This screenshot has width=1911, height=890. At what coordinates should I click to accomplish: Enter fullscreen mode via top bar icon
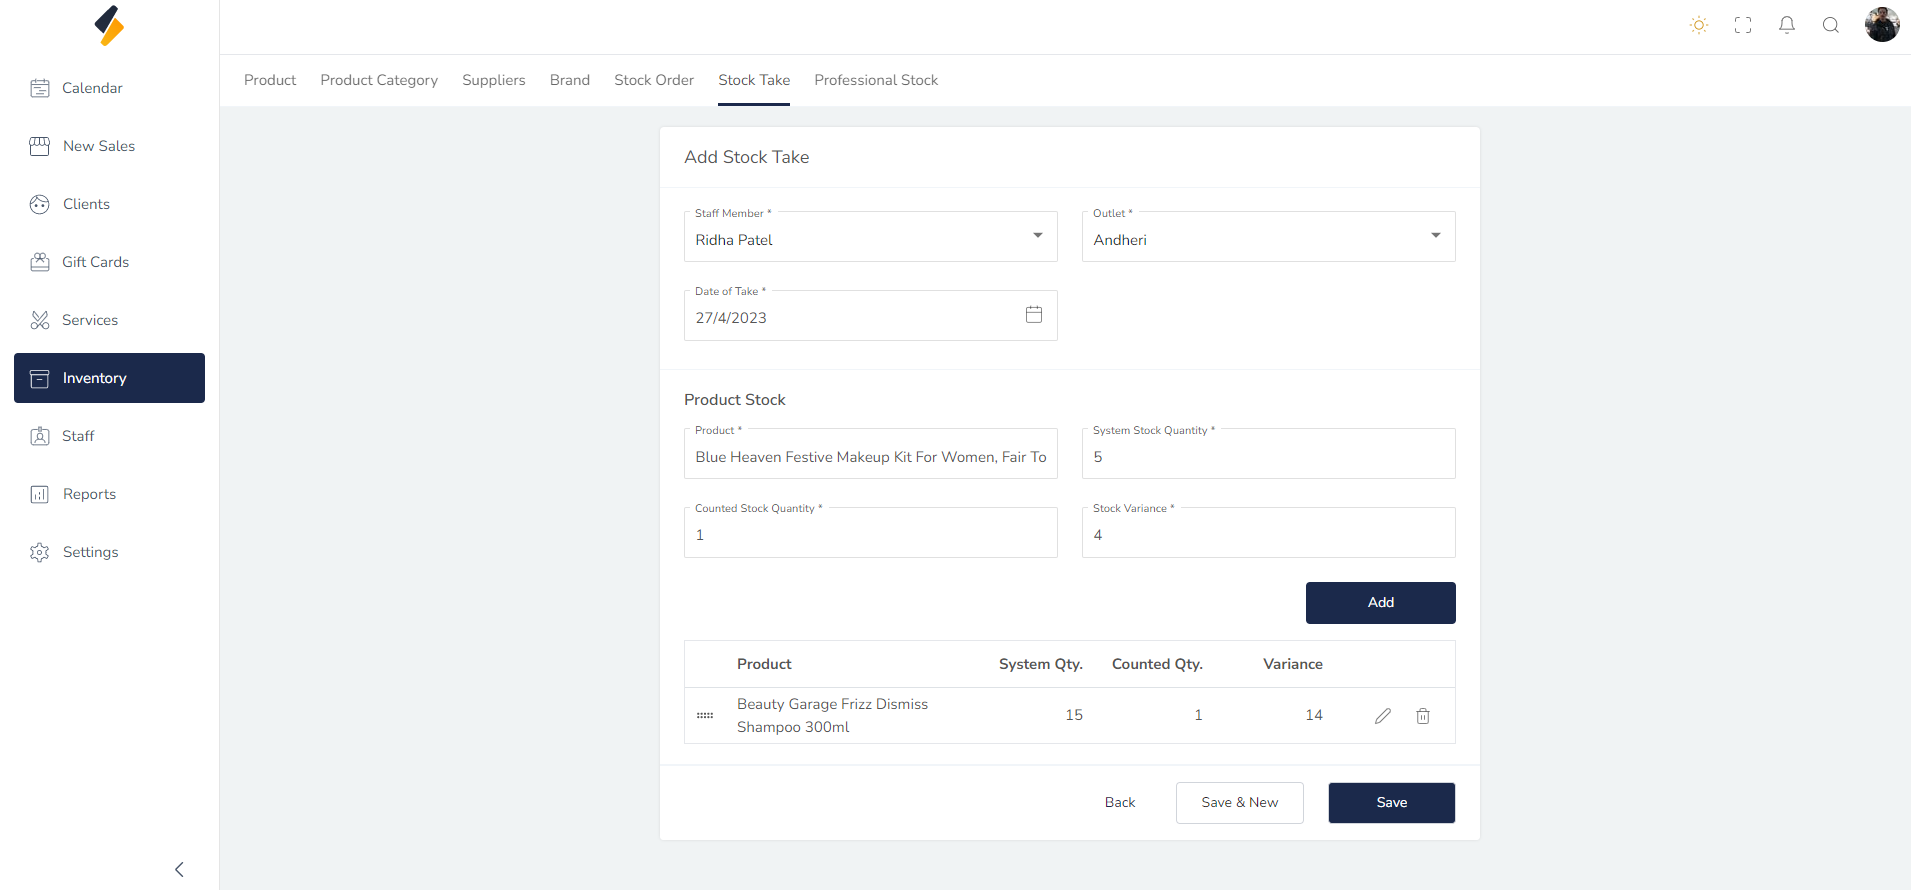coord(1742,25)
